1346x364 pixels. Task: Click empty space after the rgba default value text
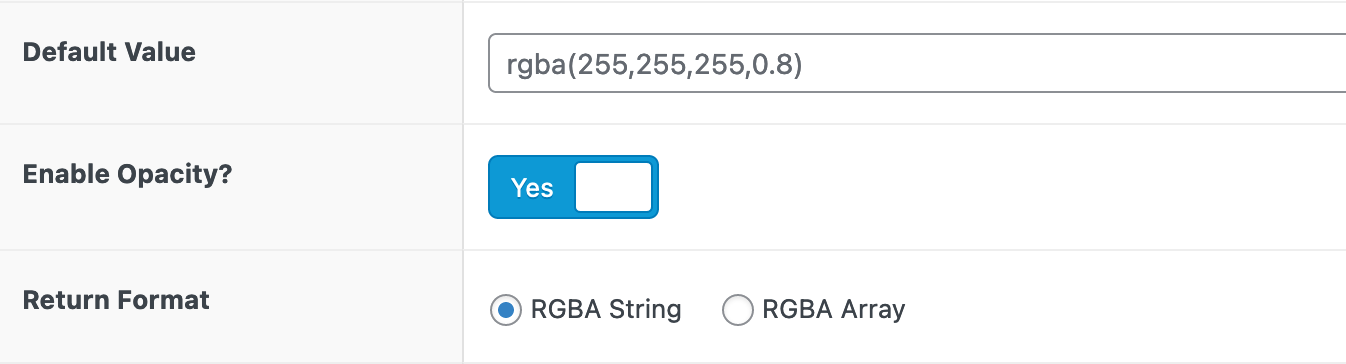1070,65
